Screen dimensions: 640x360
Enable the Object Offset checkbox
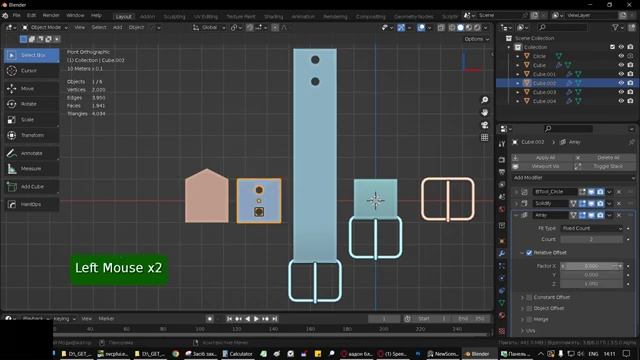[529, 308]
